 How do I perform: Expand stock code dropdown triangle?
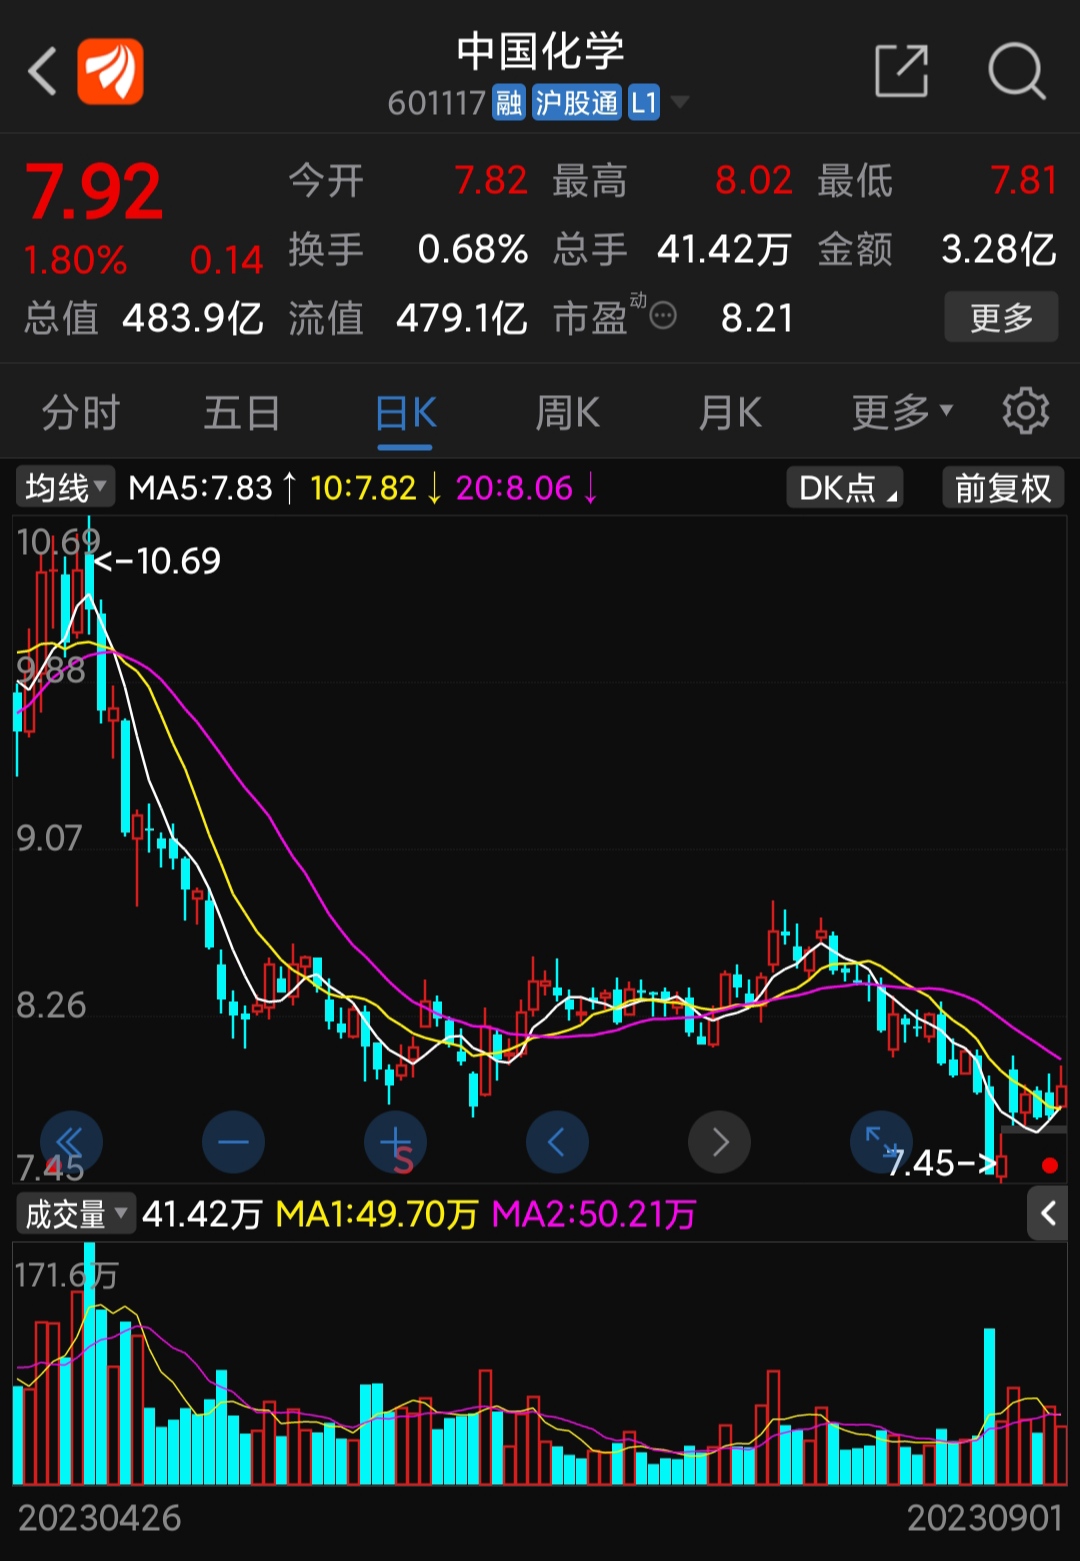[x=680, y=102]
